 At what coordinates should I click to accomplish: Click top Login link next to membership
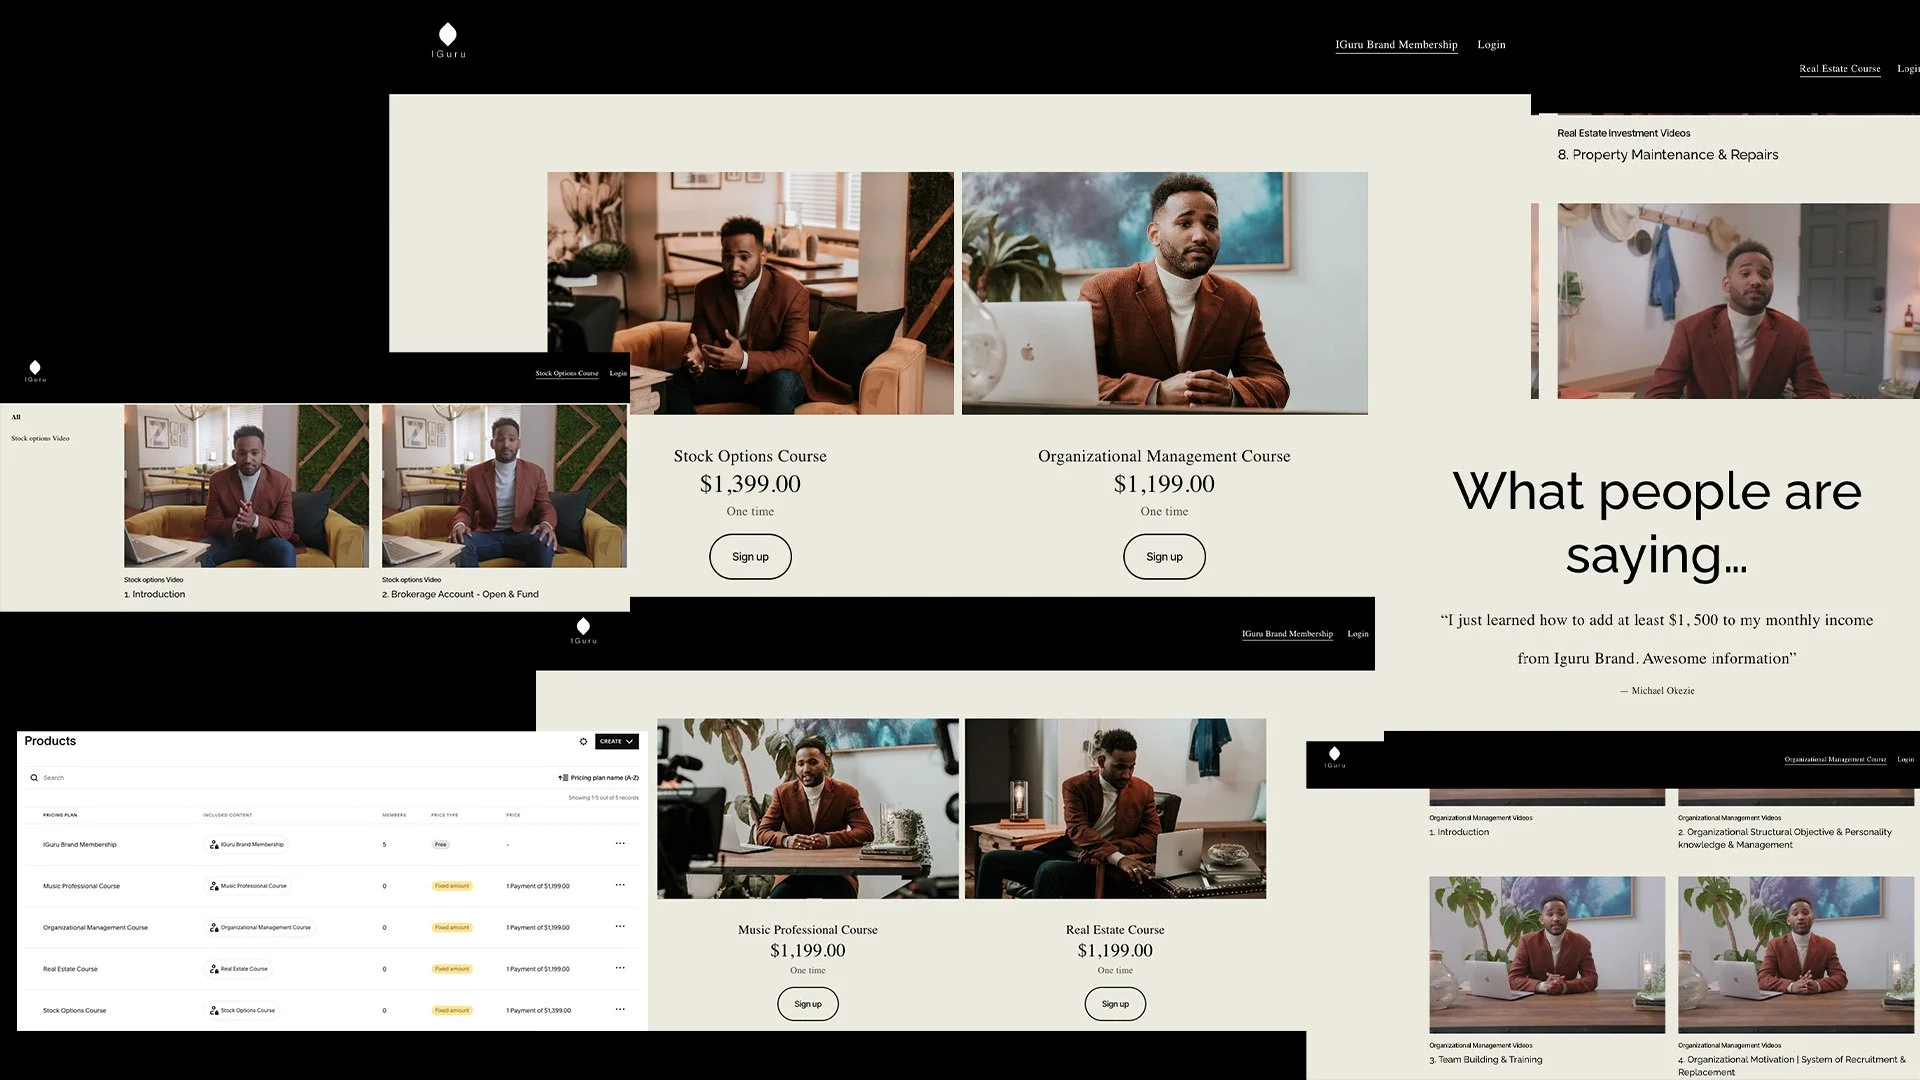(x=1491, y=45)
